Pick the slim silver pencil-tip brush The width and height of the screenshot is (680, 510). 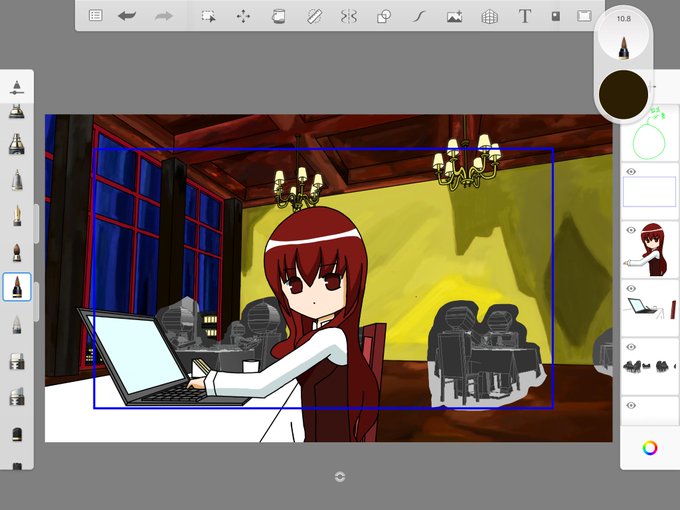16,180
